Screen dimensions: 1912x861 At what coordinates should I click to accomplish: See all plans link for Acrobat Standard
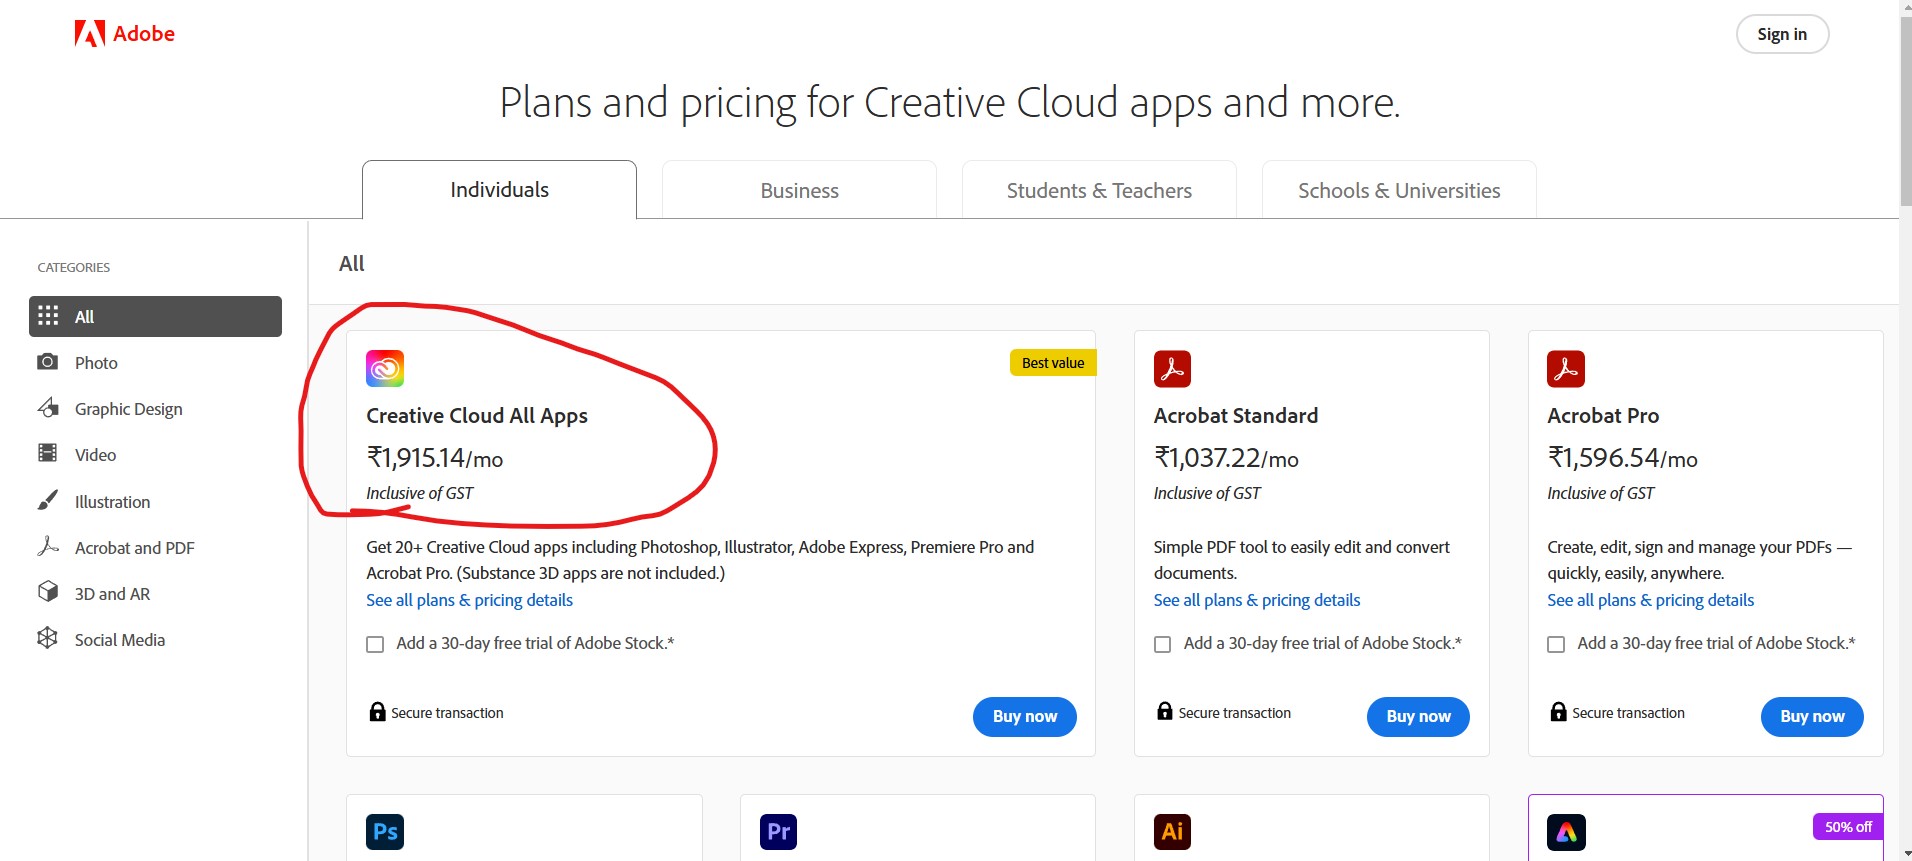click(x=1257, y=600)
